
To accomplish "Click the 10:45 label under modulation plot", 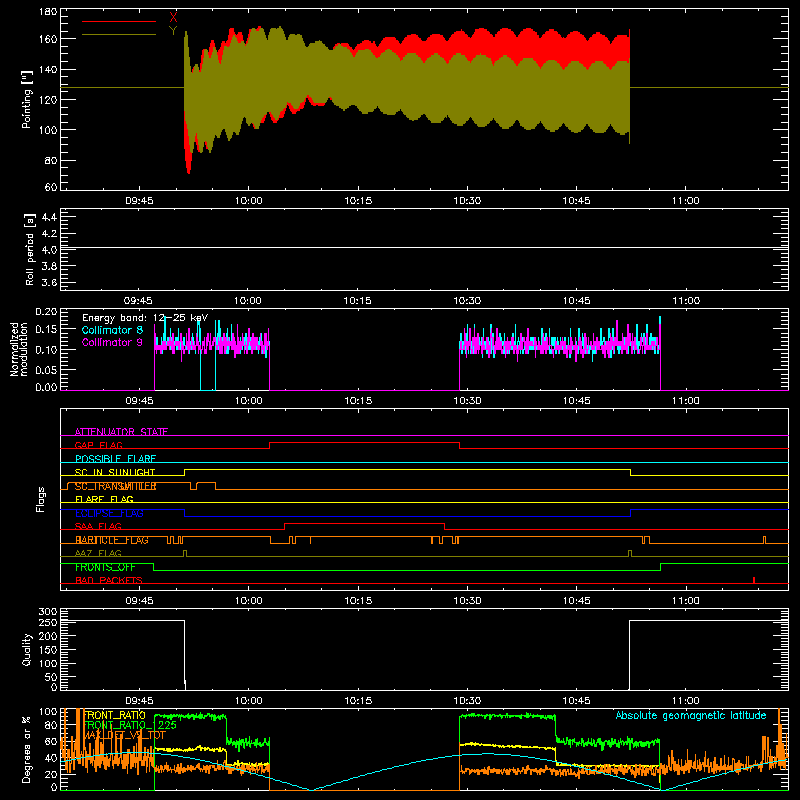I will tap(577, 401).
